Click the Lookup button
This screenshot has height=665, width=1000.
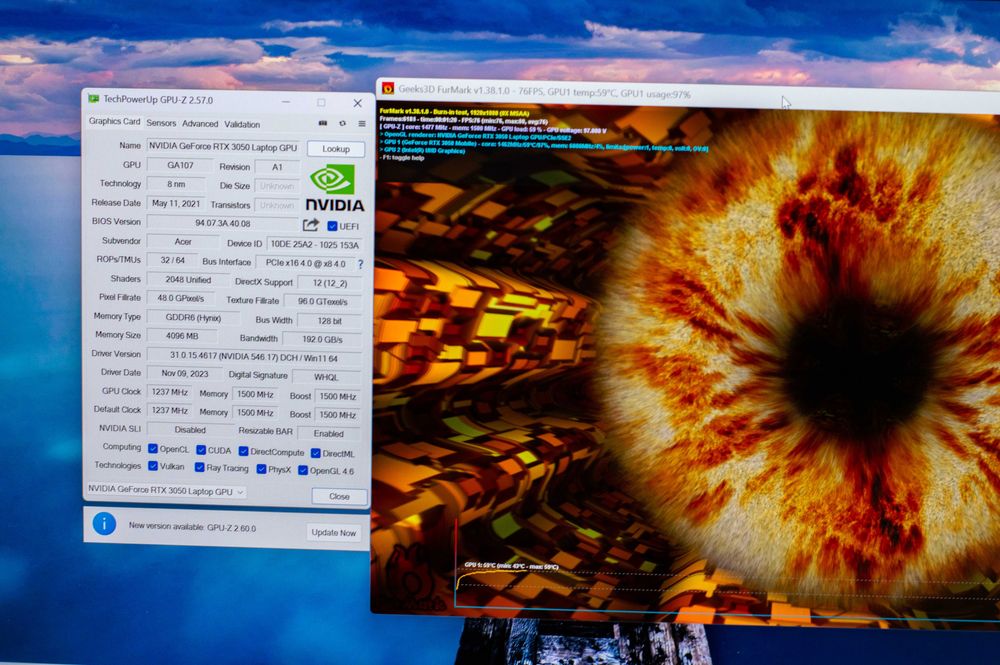[x=335, y=149]
